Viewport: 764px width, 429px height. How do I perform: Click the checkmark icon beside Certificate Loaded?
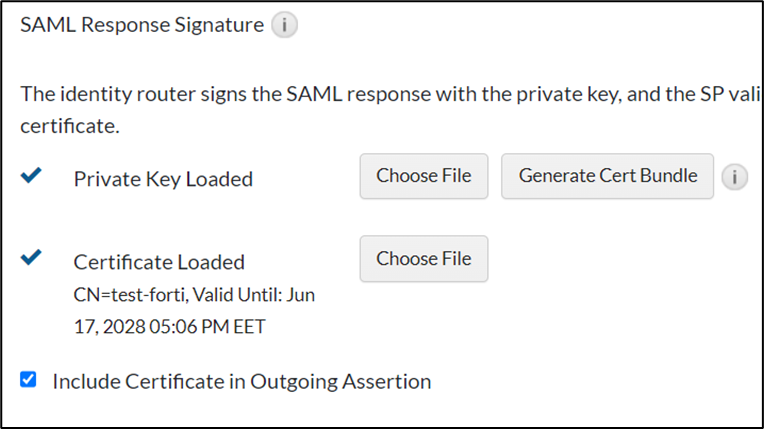pyautogui.click(x=31, y=258)
